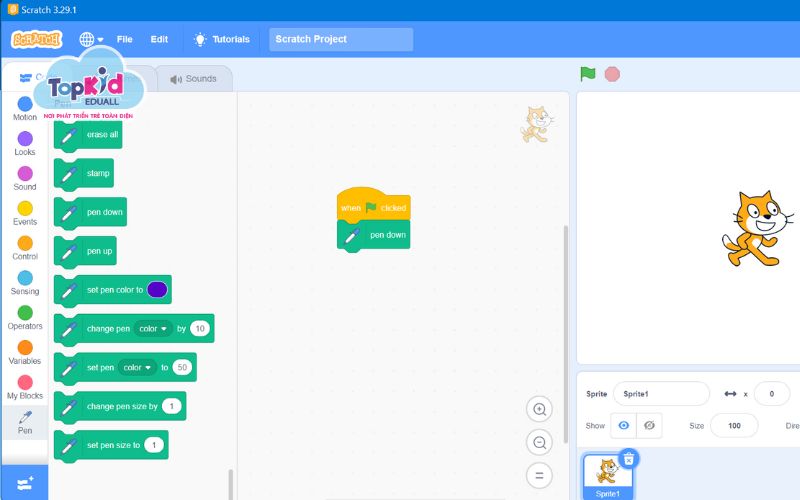
Task: Select the Looks block category
Action: click(x=25, y=144)
